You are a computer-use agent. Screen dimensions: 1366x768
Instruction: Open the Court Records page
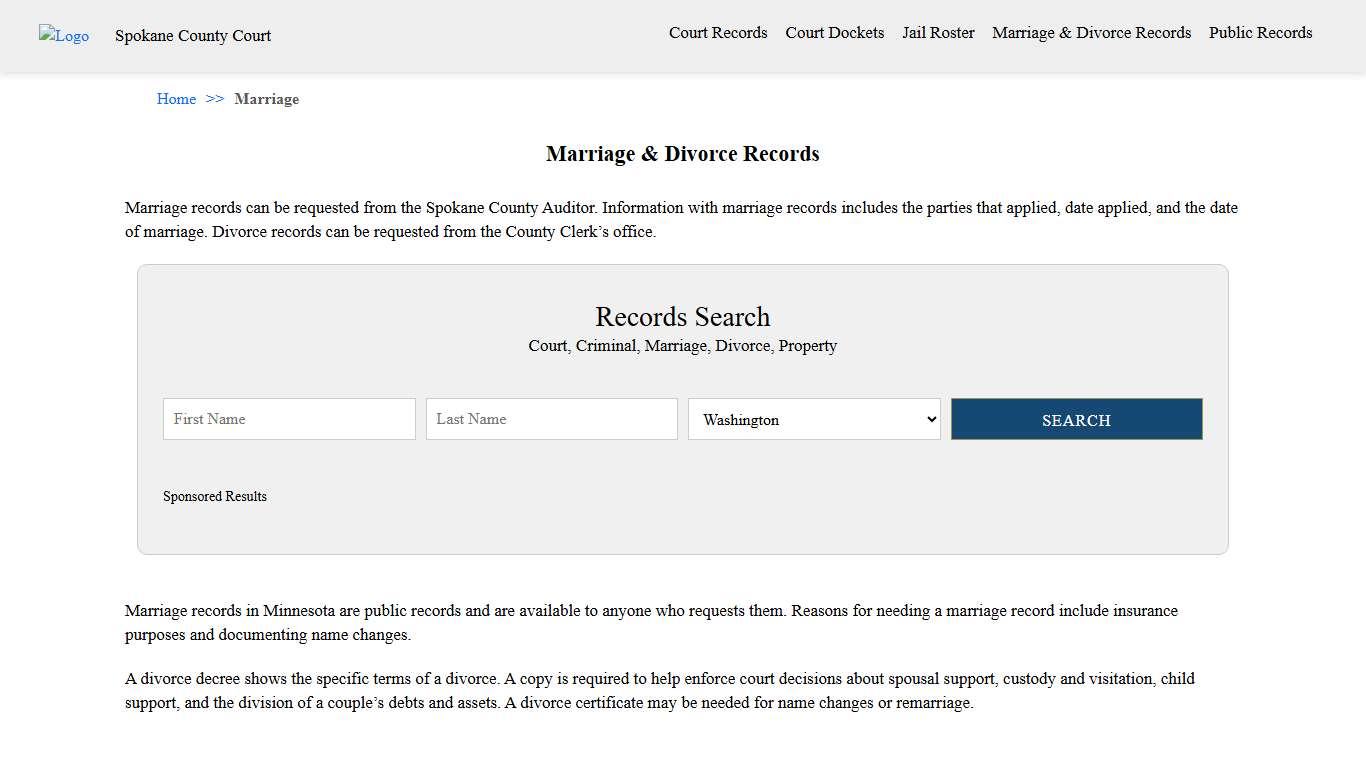tap(718, 32)
